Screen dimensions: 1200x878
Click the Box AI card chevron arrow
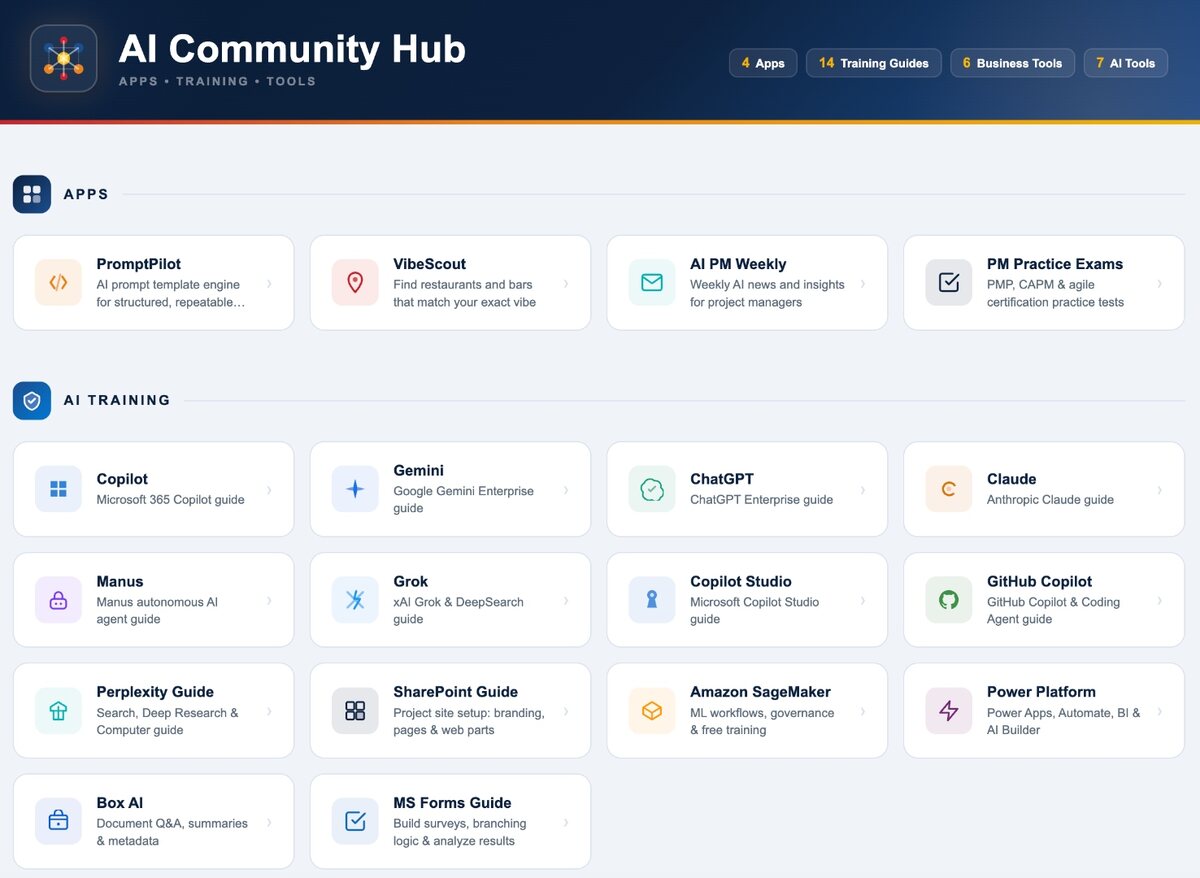(269, 822)
